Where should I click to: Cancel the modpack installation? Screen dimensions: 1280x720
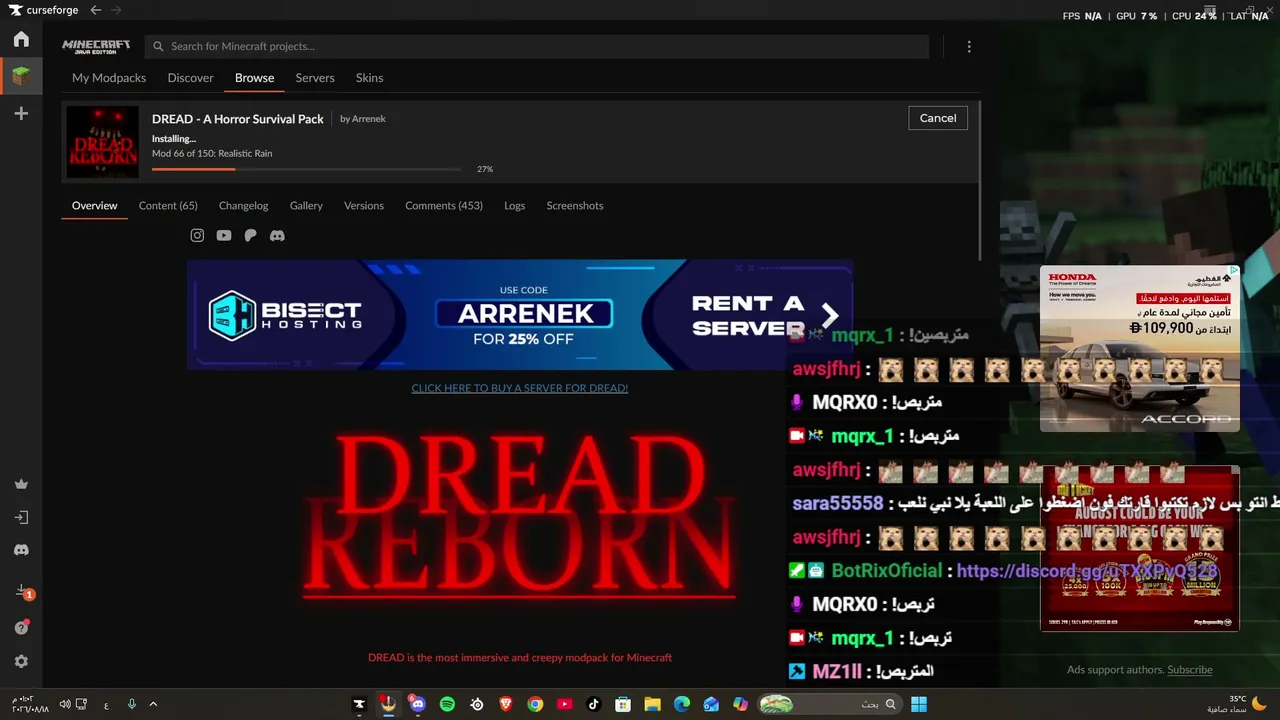point(938,118)
